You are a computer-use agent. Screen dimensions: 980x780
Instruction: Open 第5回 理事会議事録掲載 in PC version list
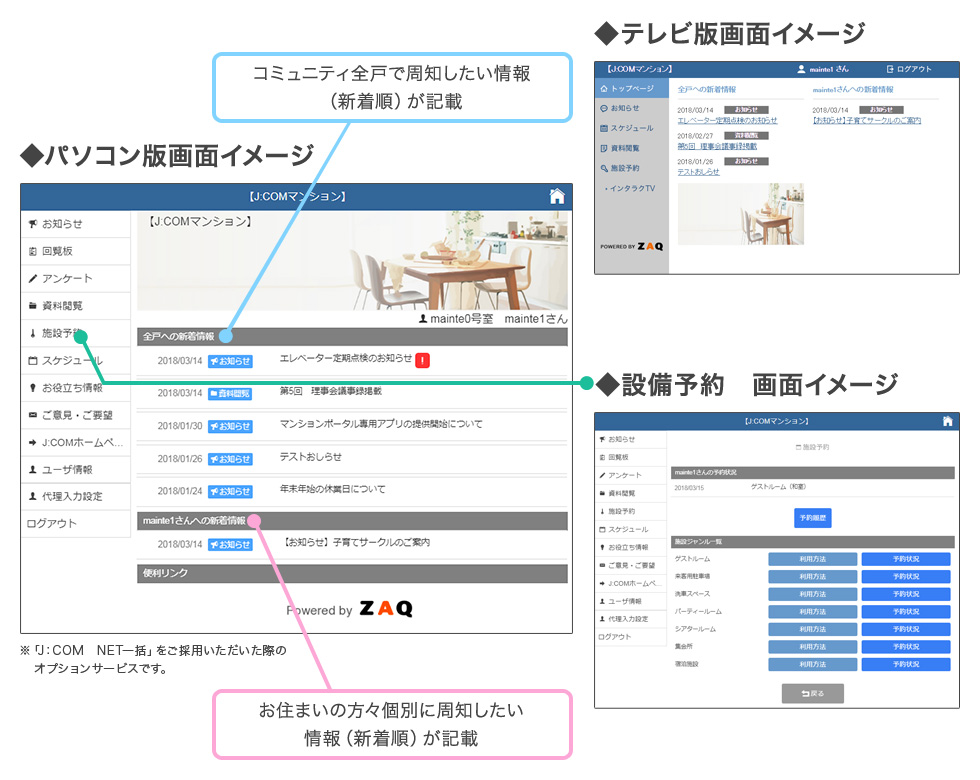[x=331, y=391]
